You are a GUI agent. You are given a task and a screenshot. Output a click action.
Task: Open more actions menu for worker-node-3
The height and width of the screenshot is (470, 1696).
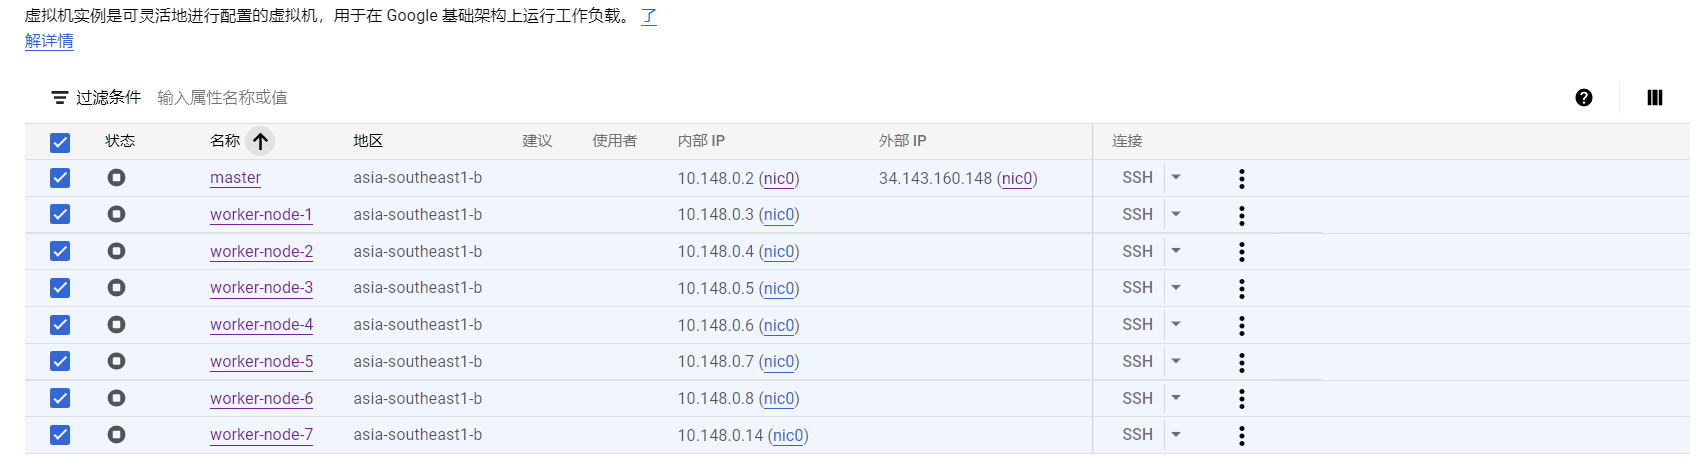(x=1241, y=288)
